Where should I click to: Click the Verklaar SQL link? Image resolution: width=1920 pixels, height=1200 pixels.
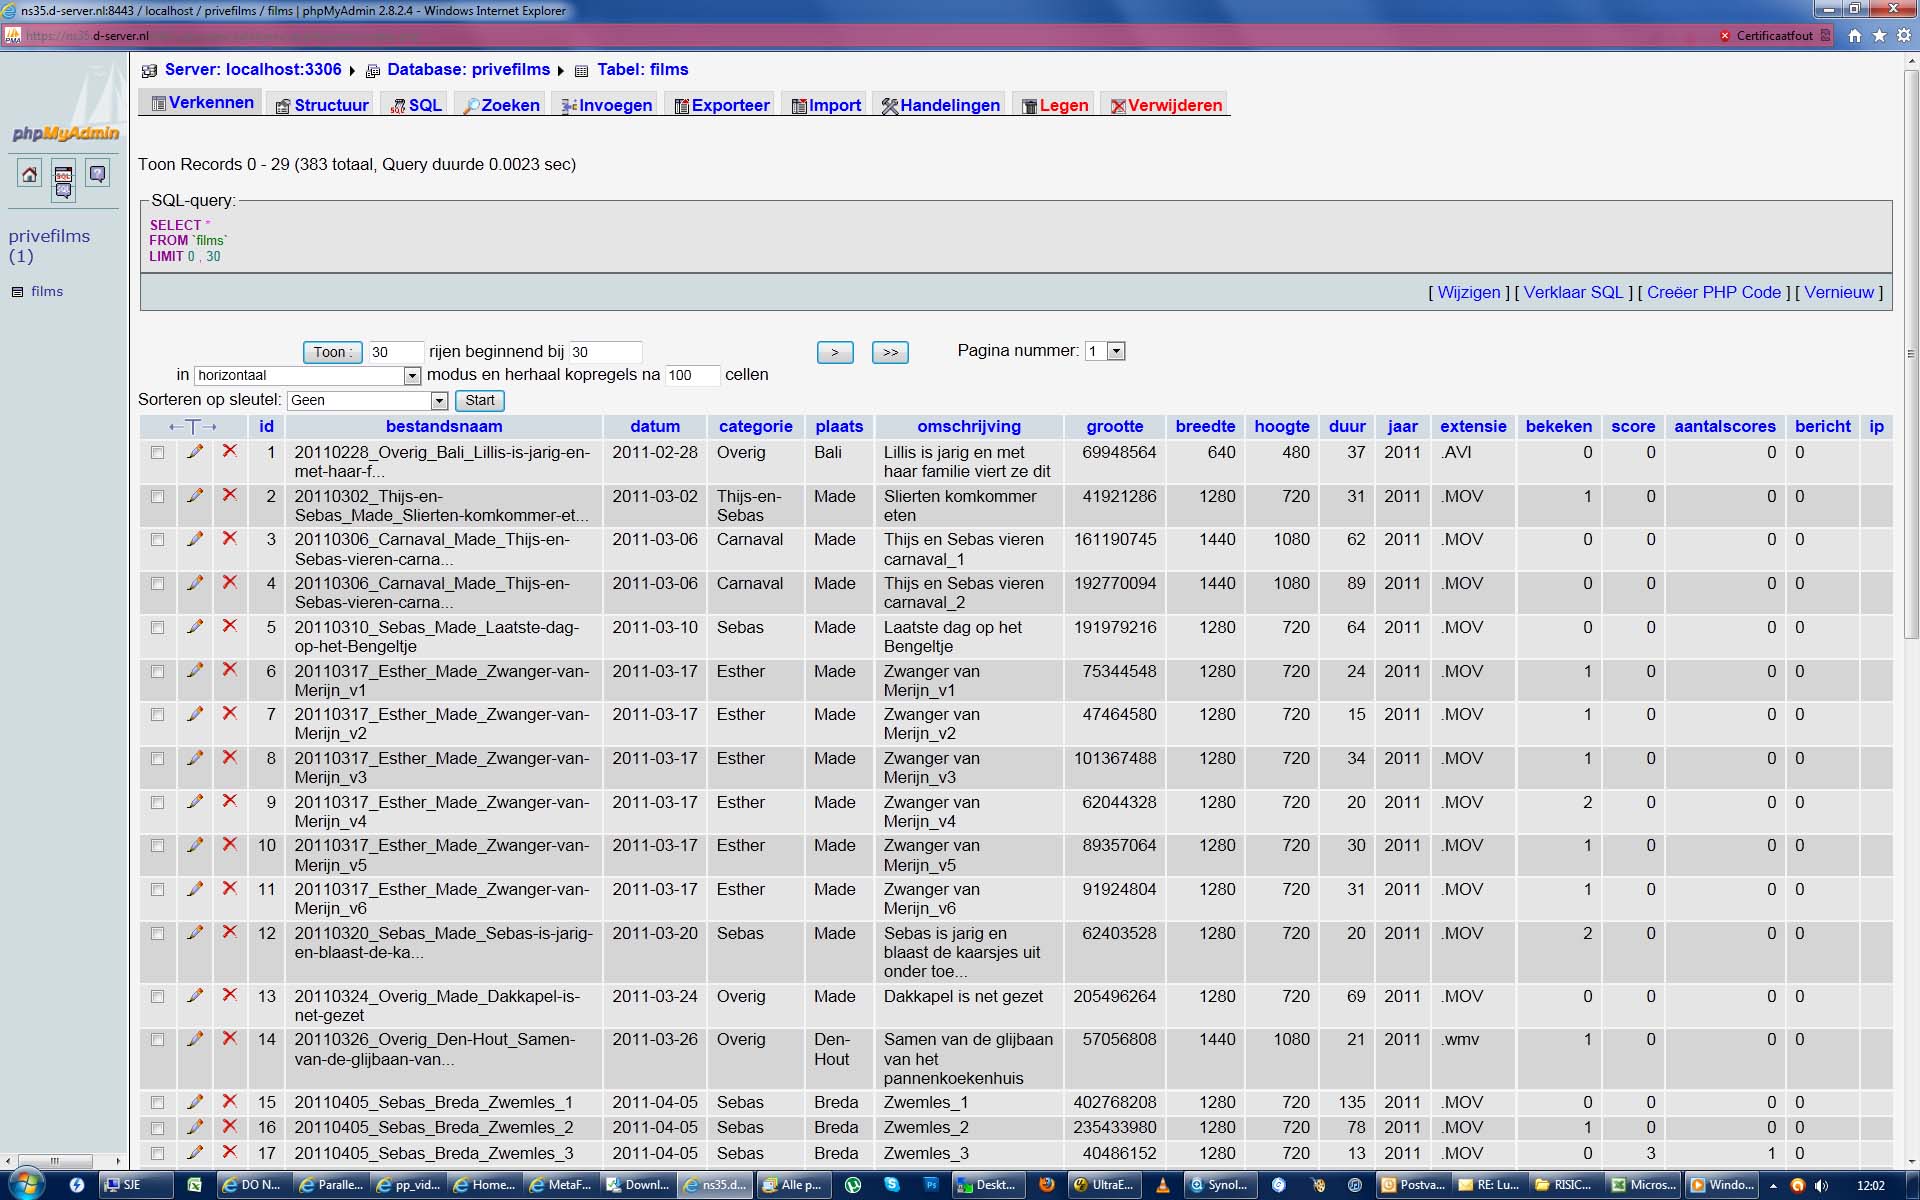point(1573,292)
